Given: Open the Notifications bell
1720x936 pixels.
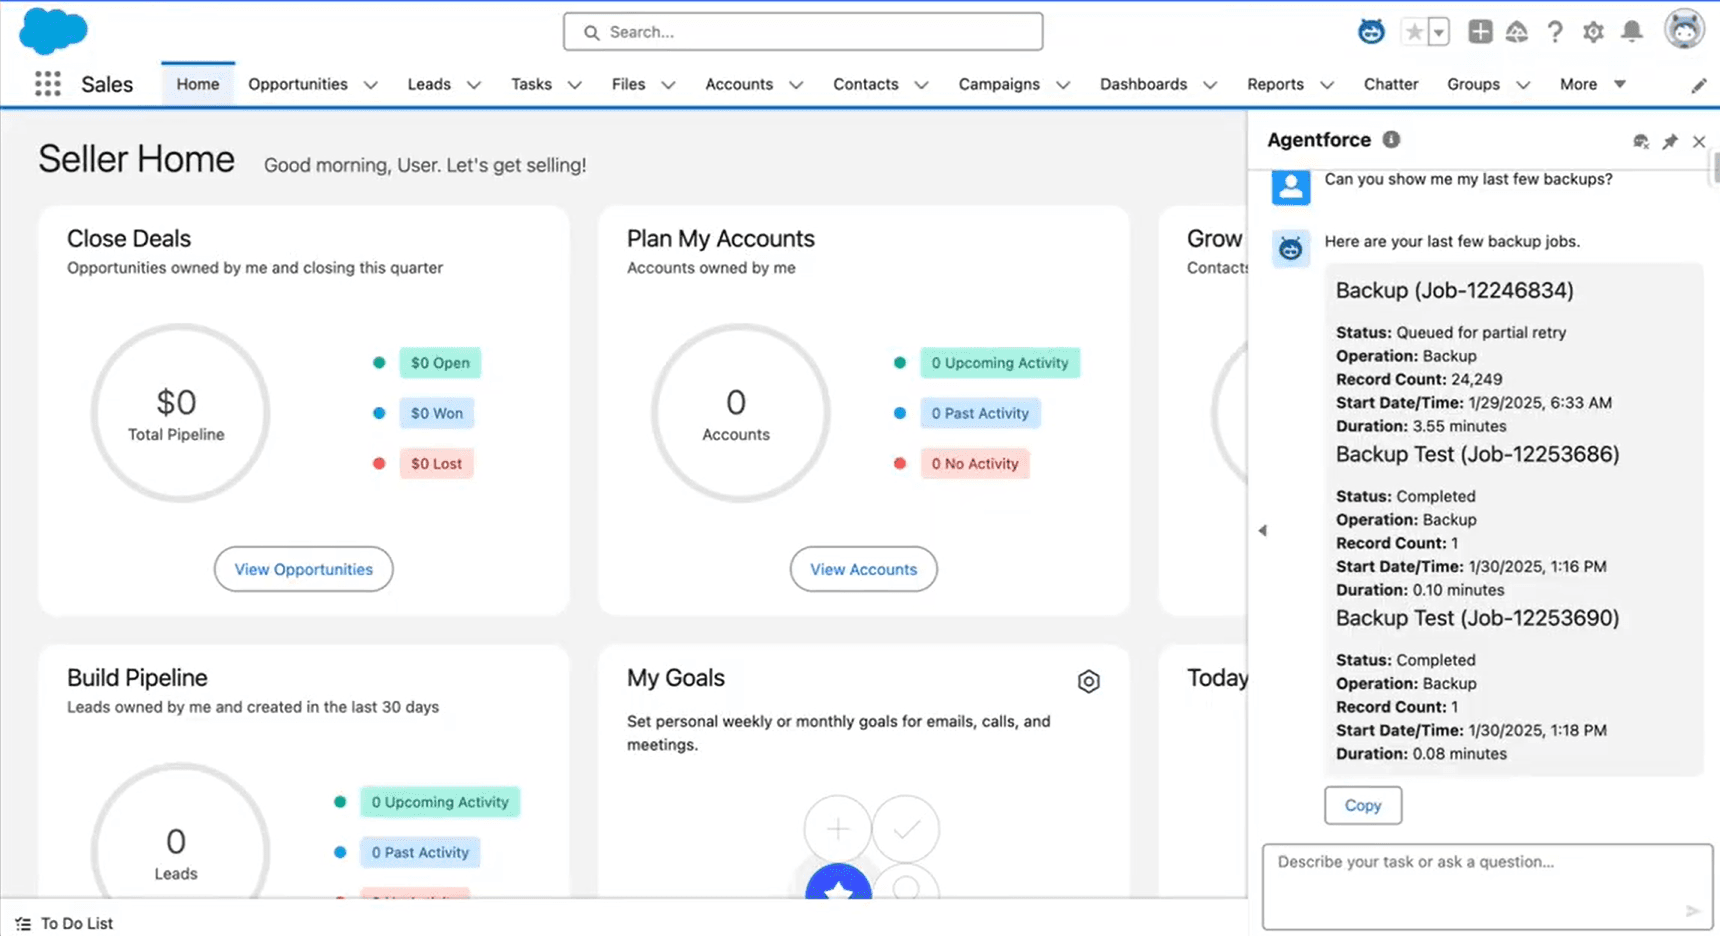Looking at the screenshot, I should (x=1632, y=32).
